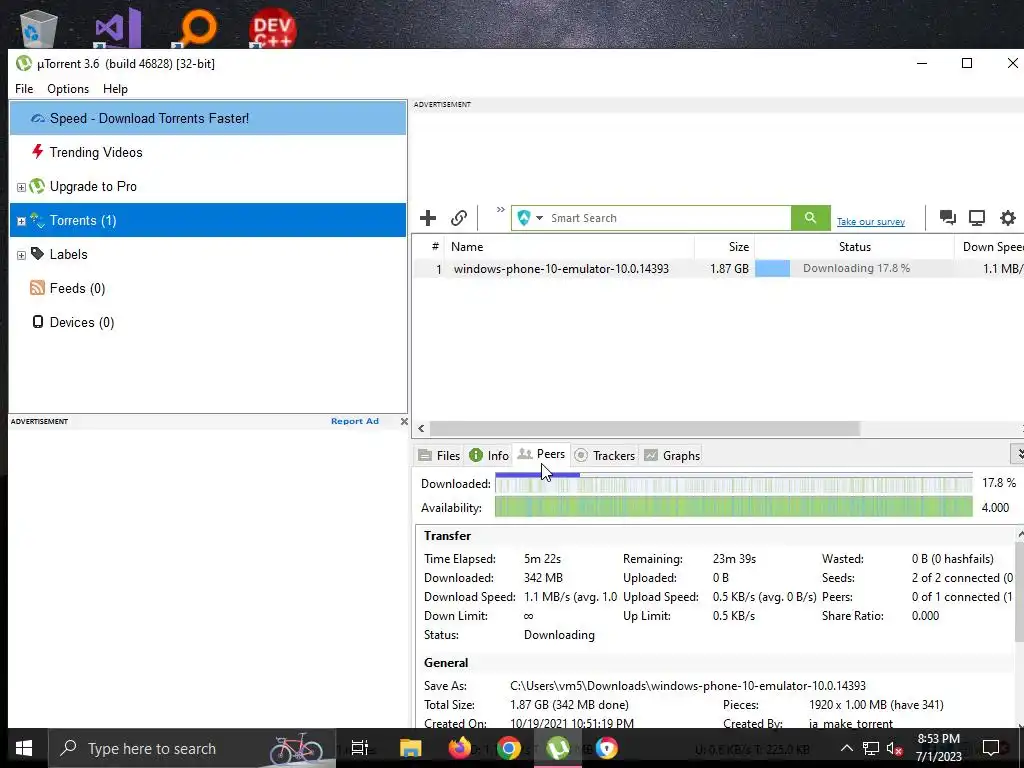Click the Downloaded pieces bar in Info

tap(733, 484)
